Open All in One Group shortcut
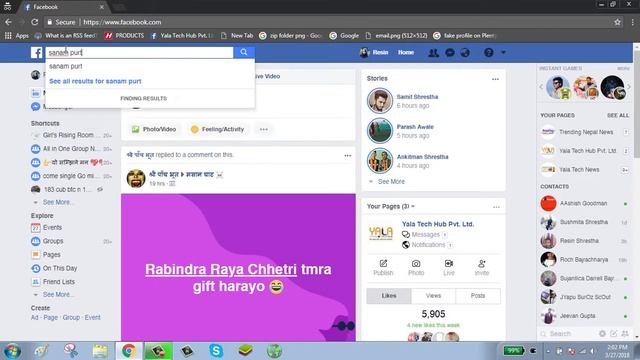 [x=71, y=149]
